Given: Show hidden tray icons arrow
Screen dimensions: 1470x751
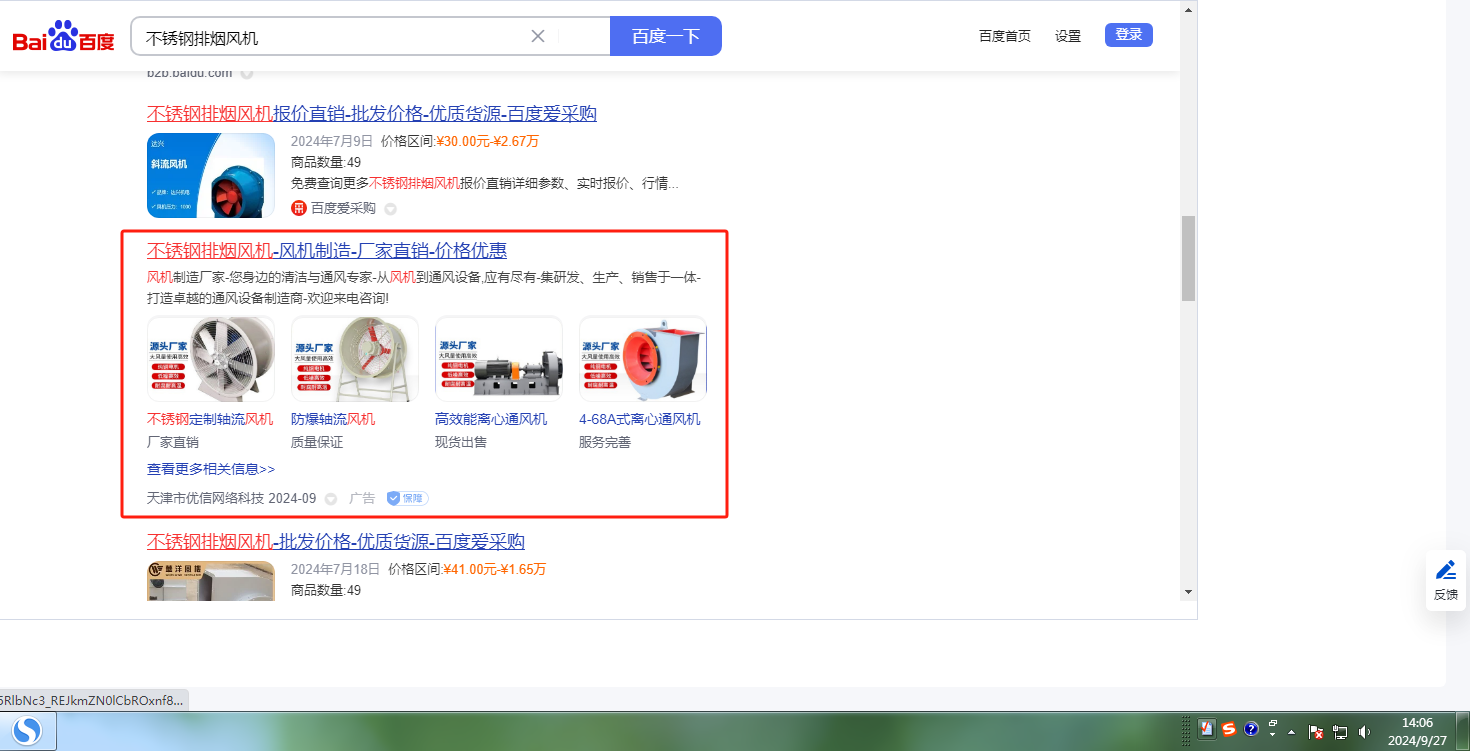Looking at the screenshot, I should (1292, 731).
